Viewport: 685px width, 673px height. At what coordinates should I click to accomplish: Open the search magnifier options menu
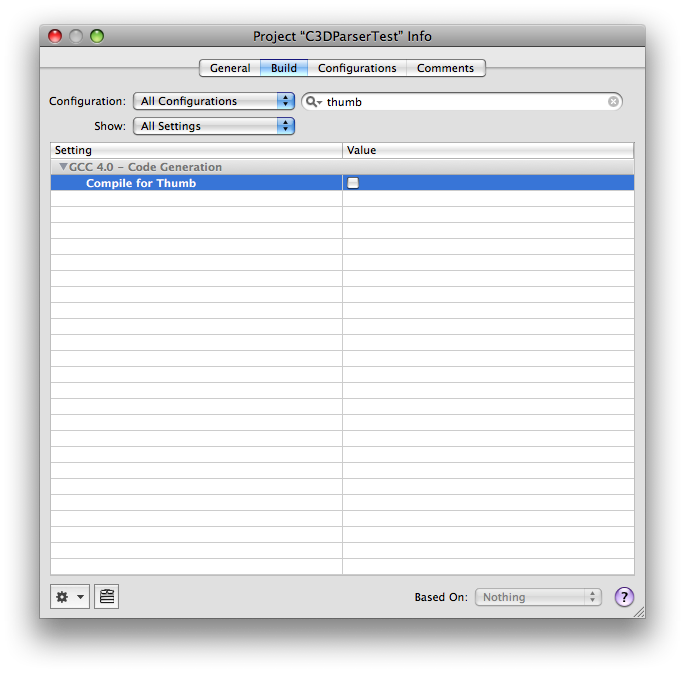coord(313,102)
